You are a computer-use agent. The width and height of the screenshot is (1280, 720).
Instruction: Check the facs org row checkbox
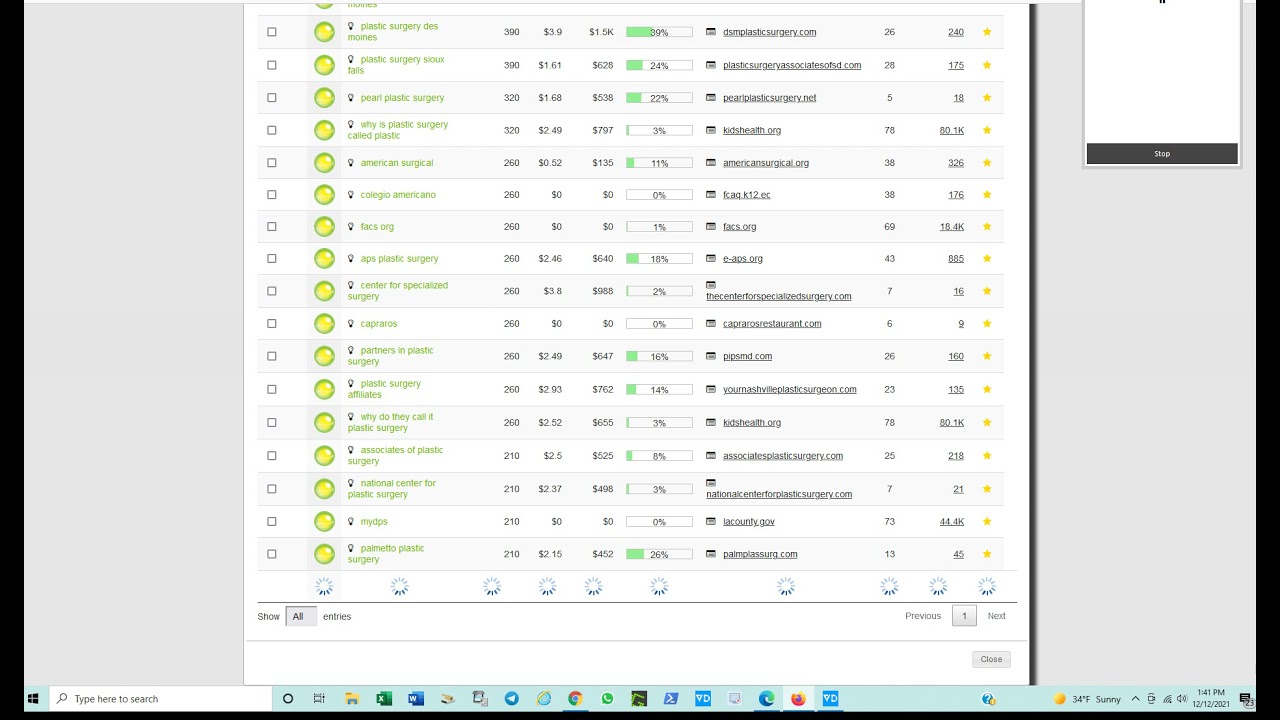(x=271, y=227)
